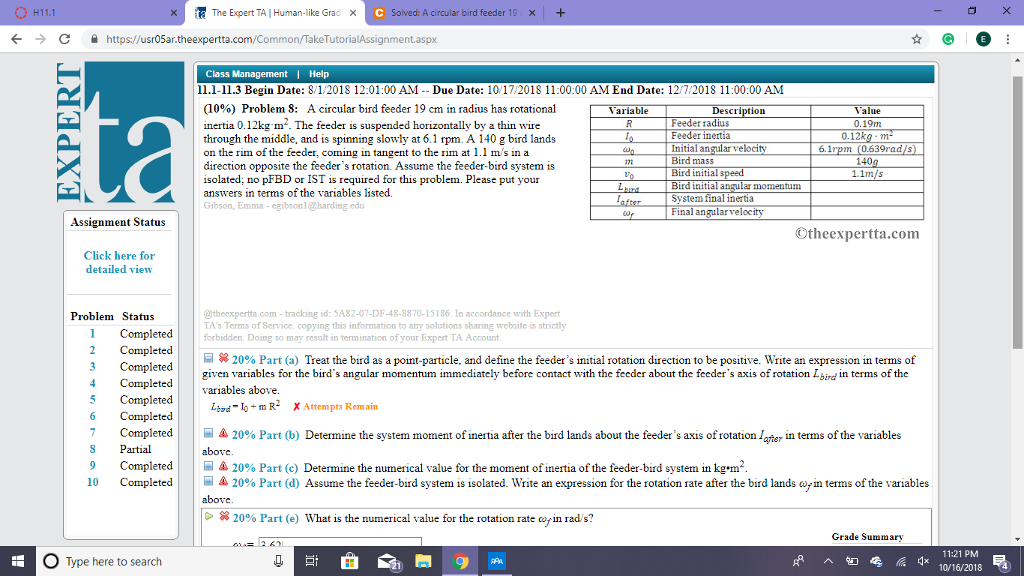
Task: Open problem 1 link
Action: click(92, 334)
